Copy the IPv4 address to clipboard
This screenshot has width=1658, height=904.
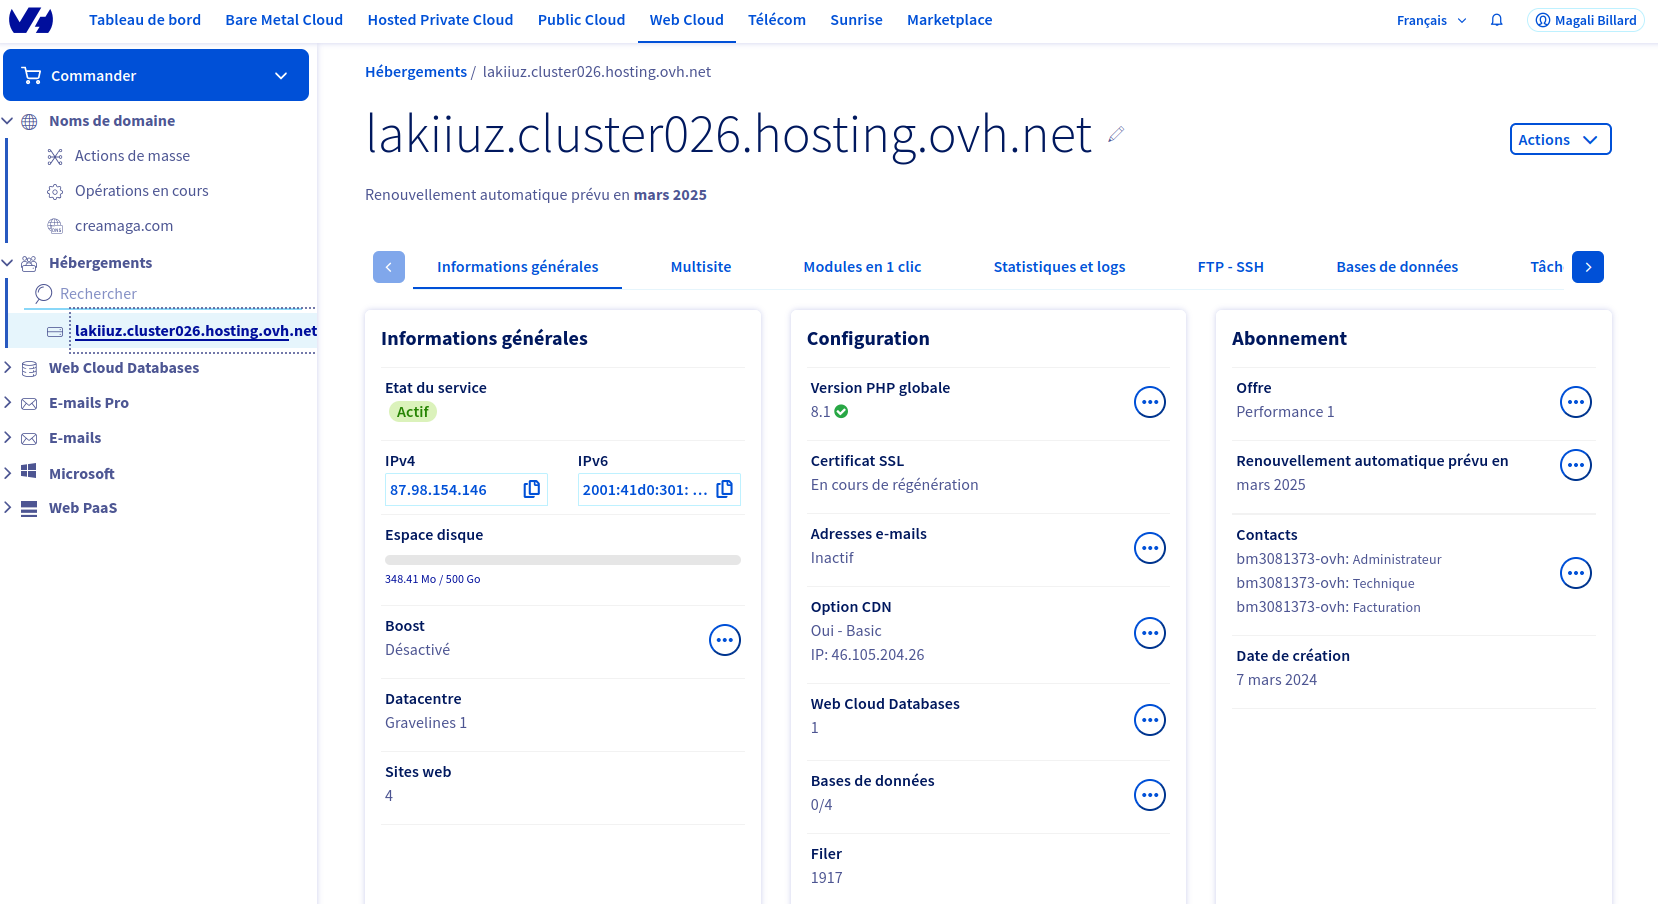point(531,489)
